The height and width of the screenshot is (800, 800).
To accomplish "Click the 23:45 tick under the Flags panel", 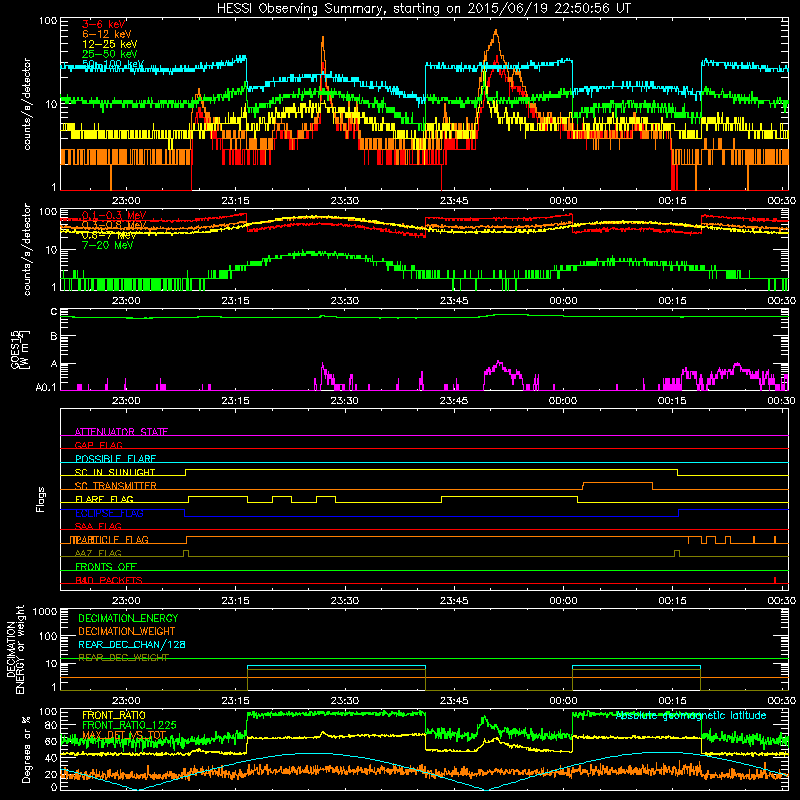I will click(454, 601).
